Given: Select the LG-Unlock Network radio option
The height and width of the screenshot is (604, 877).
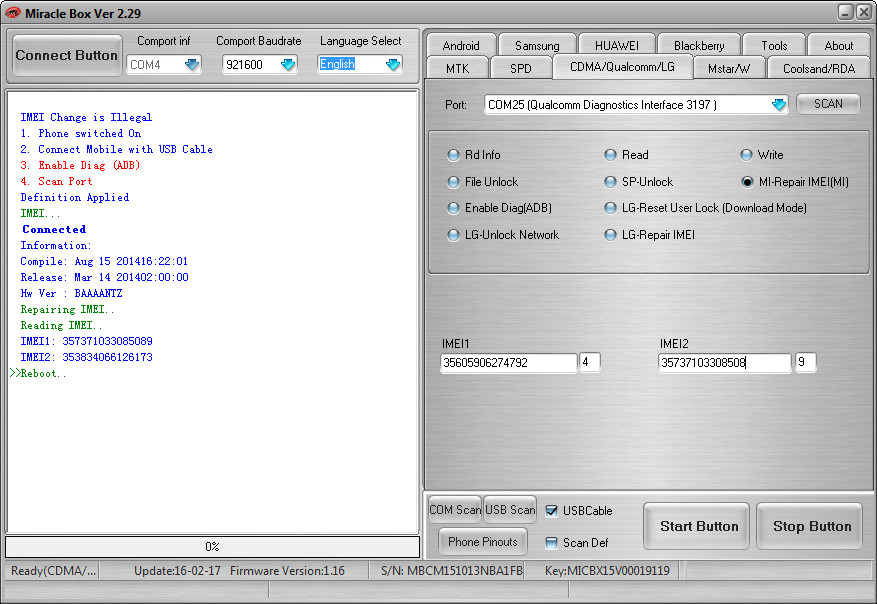Looking at the screenshot, I should coord(503,235).
